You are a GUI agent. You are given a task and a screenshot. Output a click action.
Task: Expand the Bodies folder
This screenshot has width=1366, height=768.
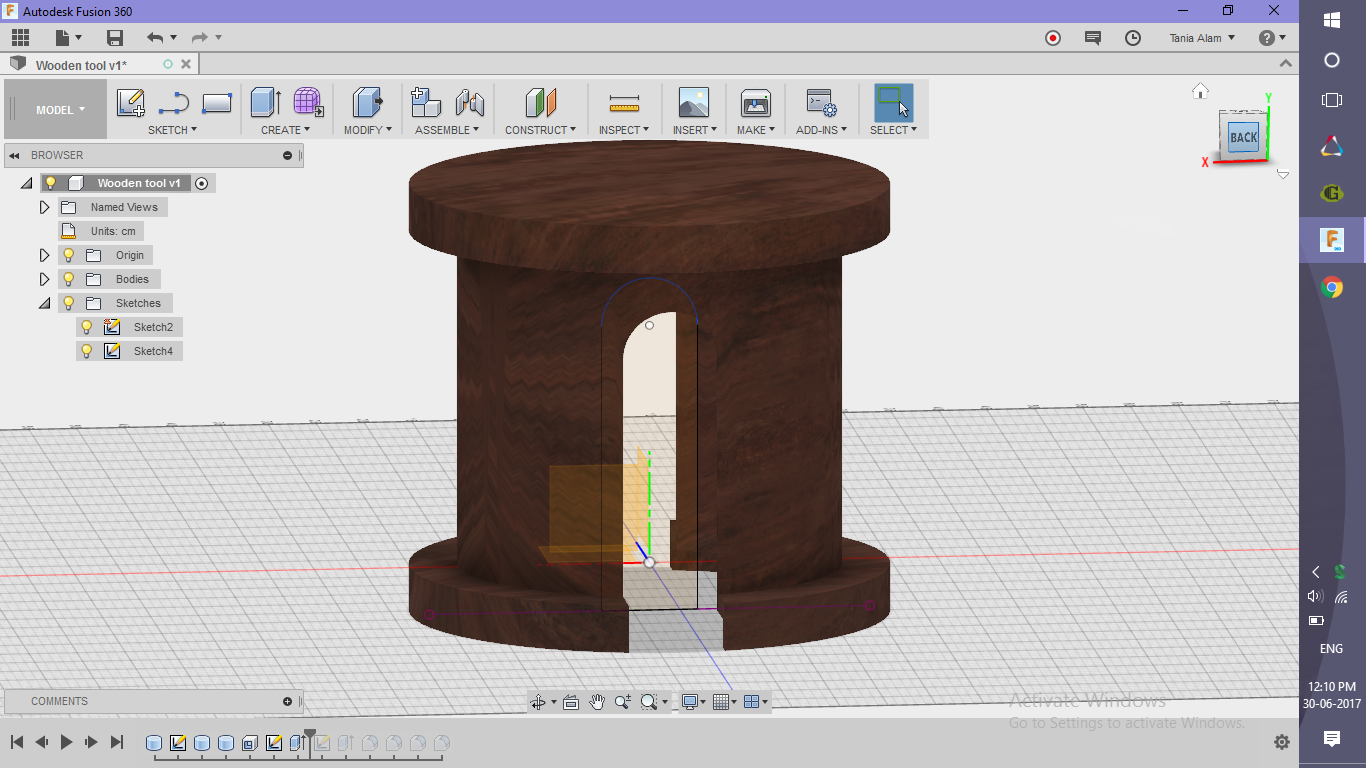coord(44,279)
